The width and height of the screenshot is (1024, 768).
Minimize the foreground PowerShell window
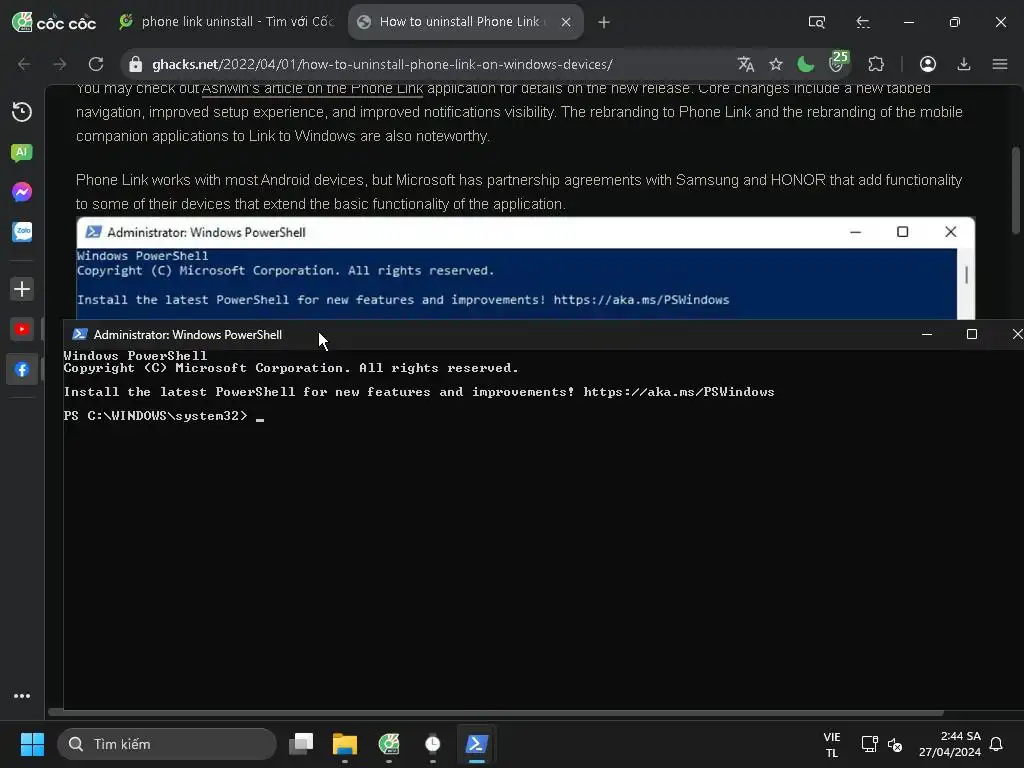tap(927, 334)
